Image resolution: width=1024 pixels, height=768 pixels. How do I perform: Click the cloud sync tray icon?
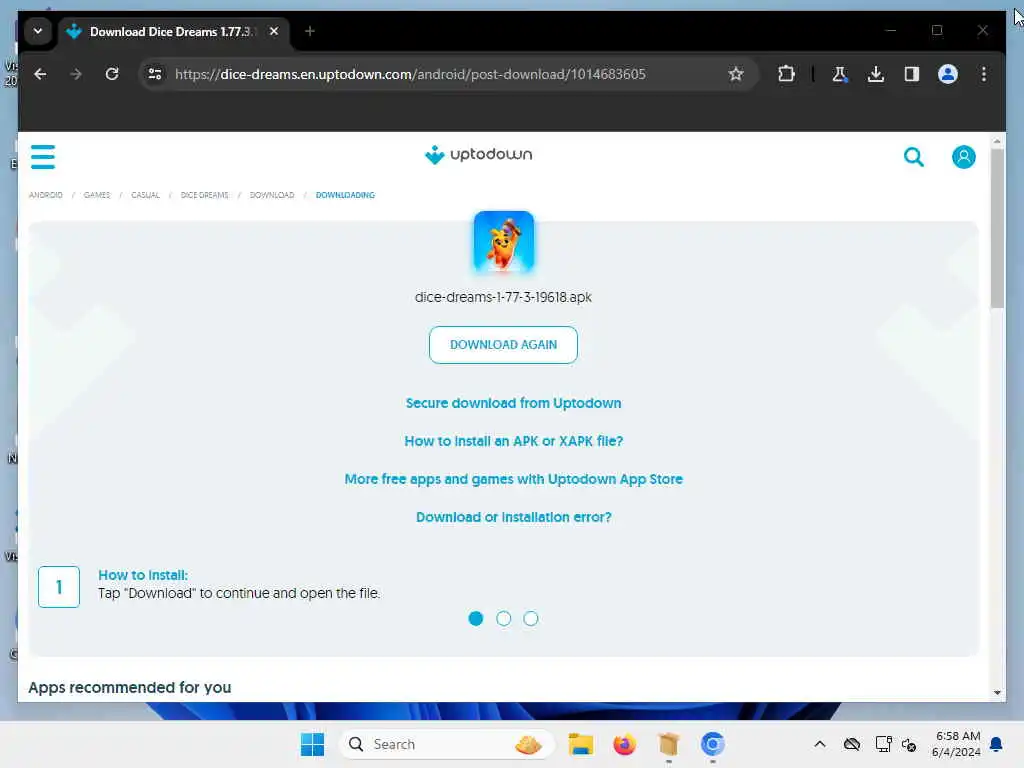[852, 744]
